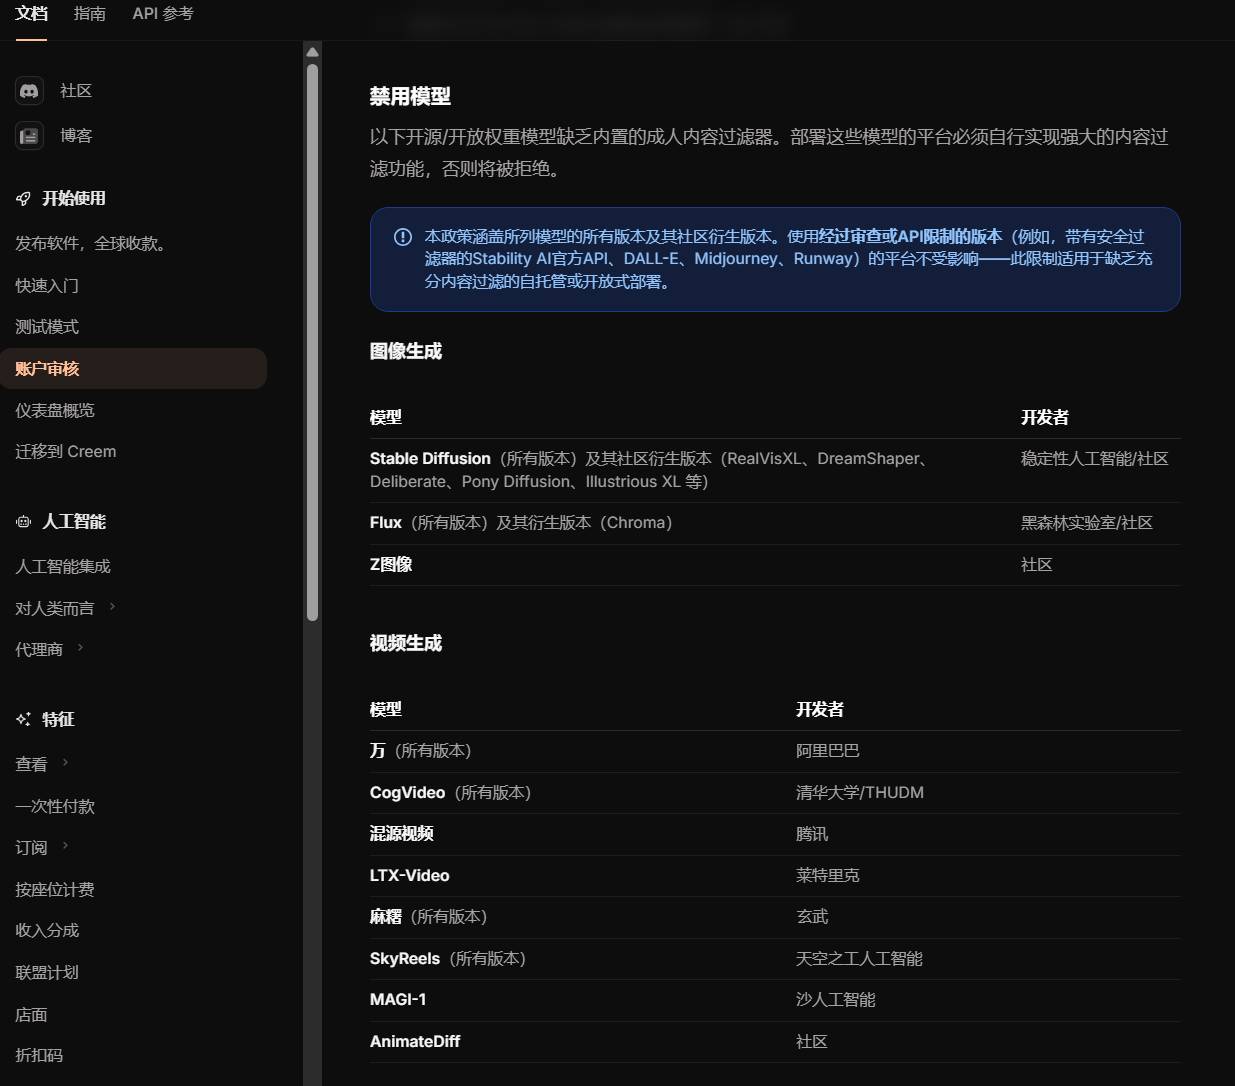Click the 麻糬 model cell
This screenshot has width=1235, height=1086.
pos(428,916)
